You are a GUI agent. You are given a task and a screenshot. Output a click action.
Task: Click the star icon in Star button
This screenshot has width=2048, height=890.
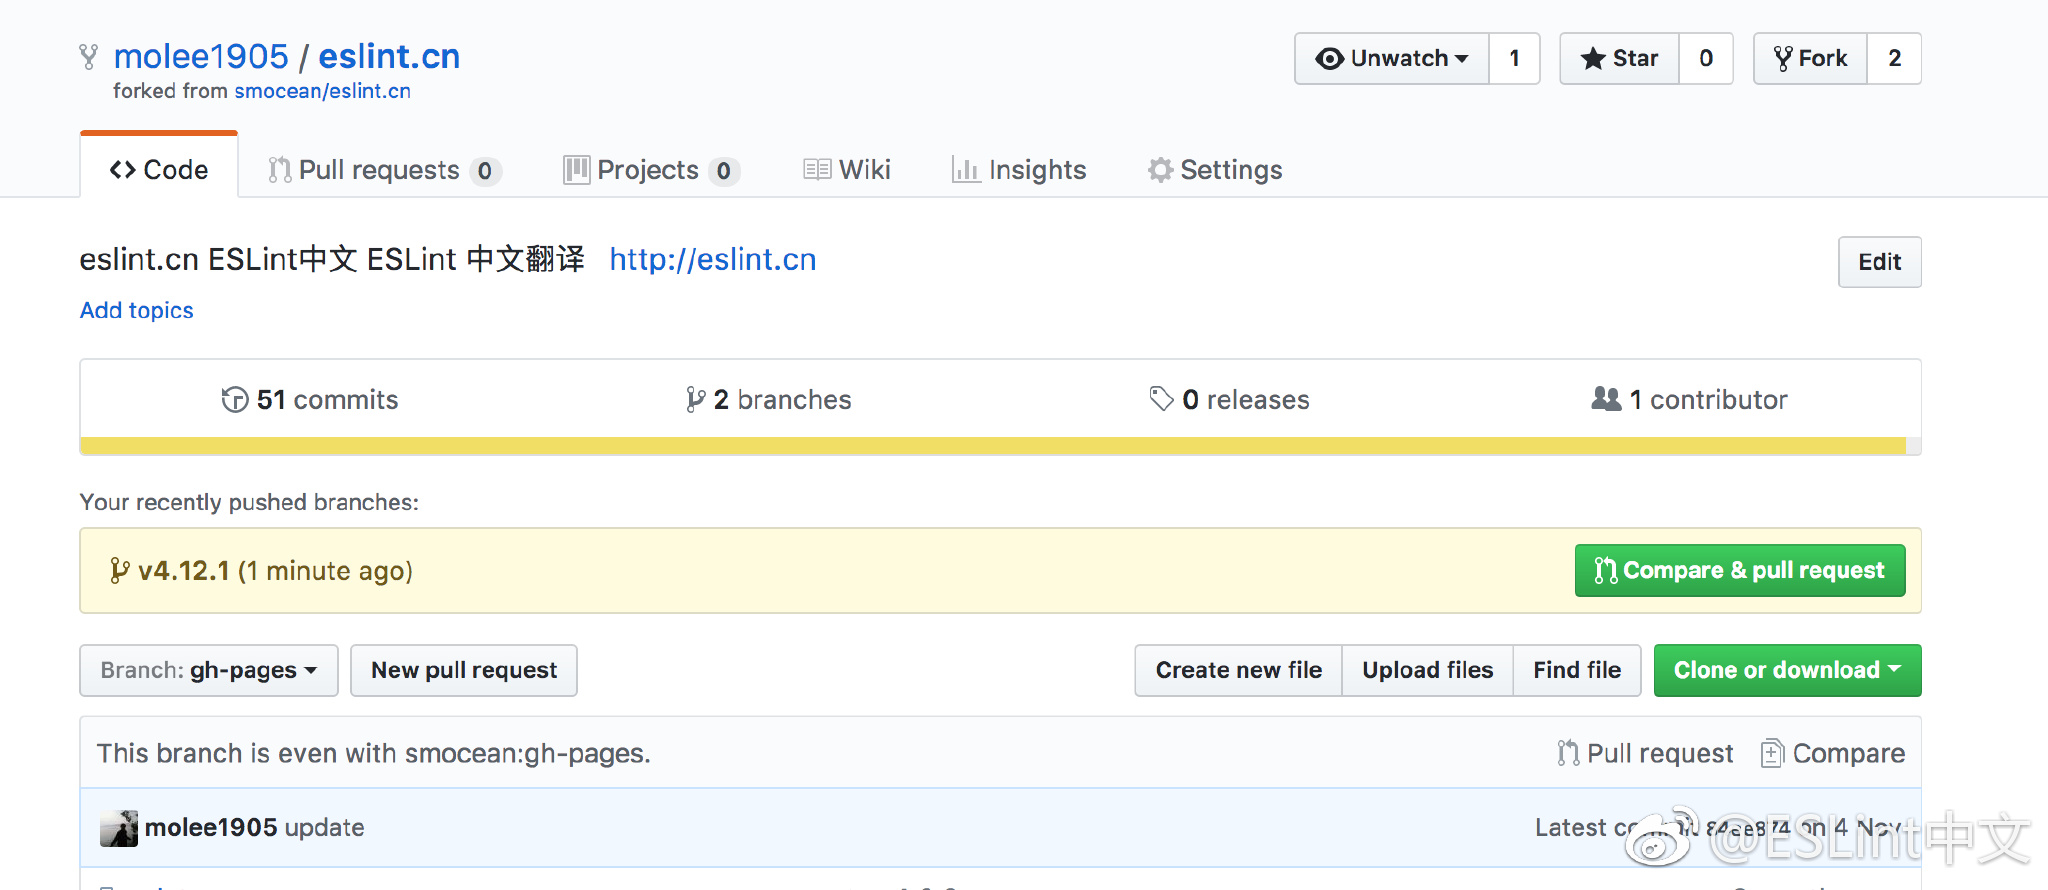pyautogui.click(x=1593, y=59)
